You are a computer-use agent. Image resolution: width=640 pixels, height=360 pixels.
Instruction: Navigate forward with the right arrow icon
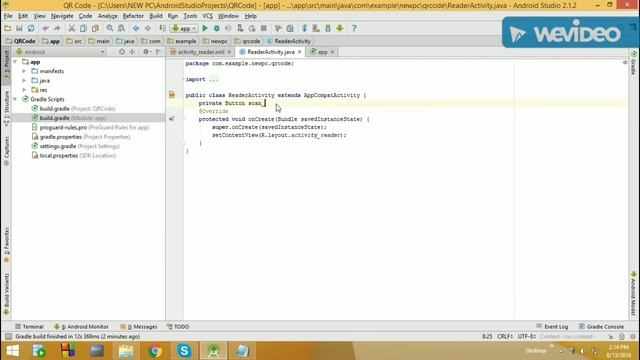point(148,28)
